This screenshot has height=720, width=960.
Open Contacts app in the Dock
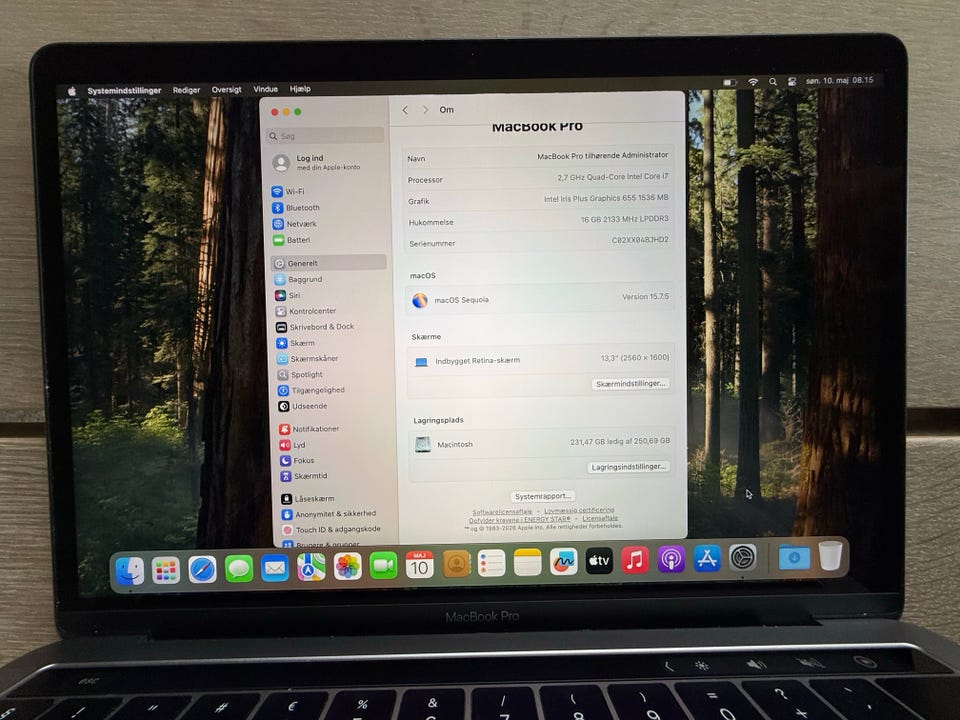[456, 564]
